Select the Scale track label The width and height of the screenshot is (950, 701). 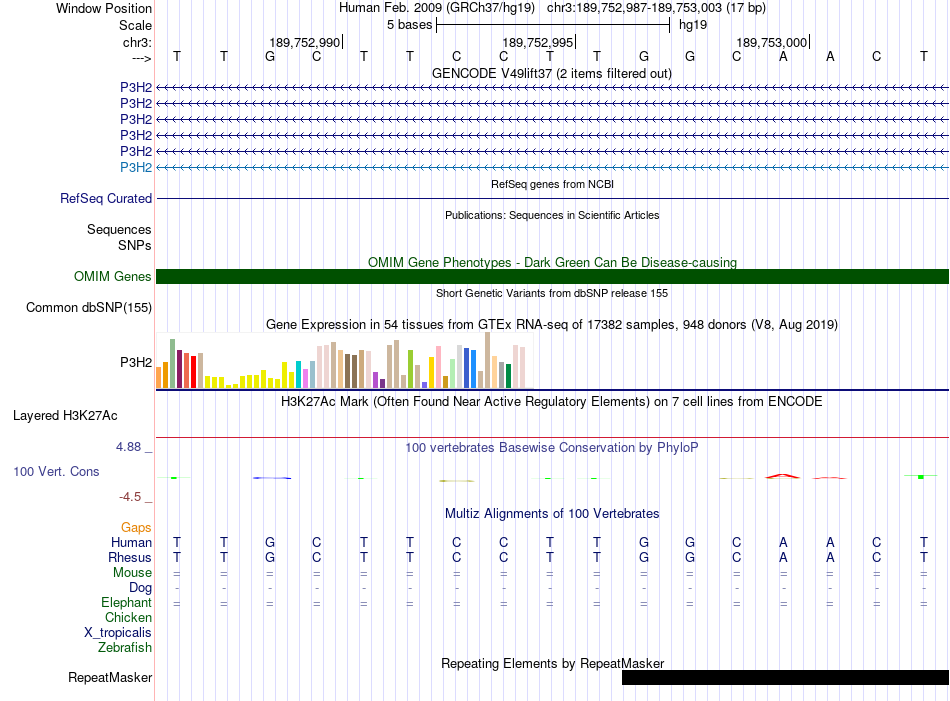[135, 25]
